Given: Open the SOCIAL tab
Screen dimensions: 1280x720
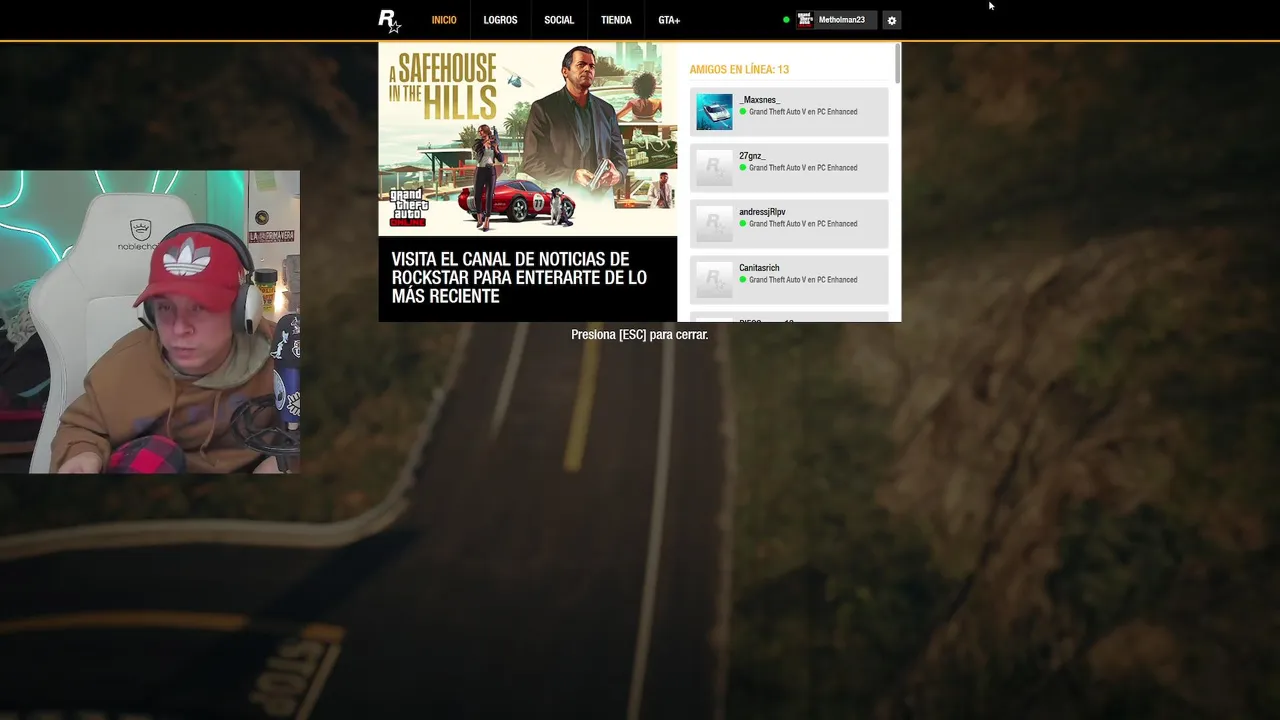Looking at the screenshot, I should point(559,20).
